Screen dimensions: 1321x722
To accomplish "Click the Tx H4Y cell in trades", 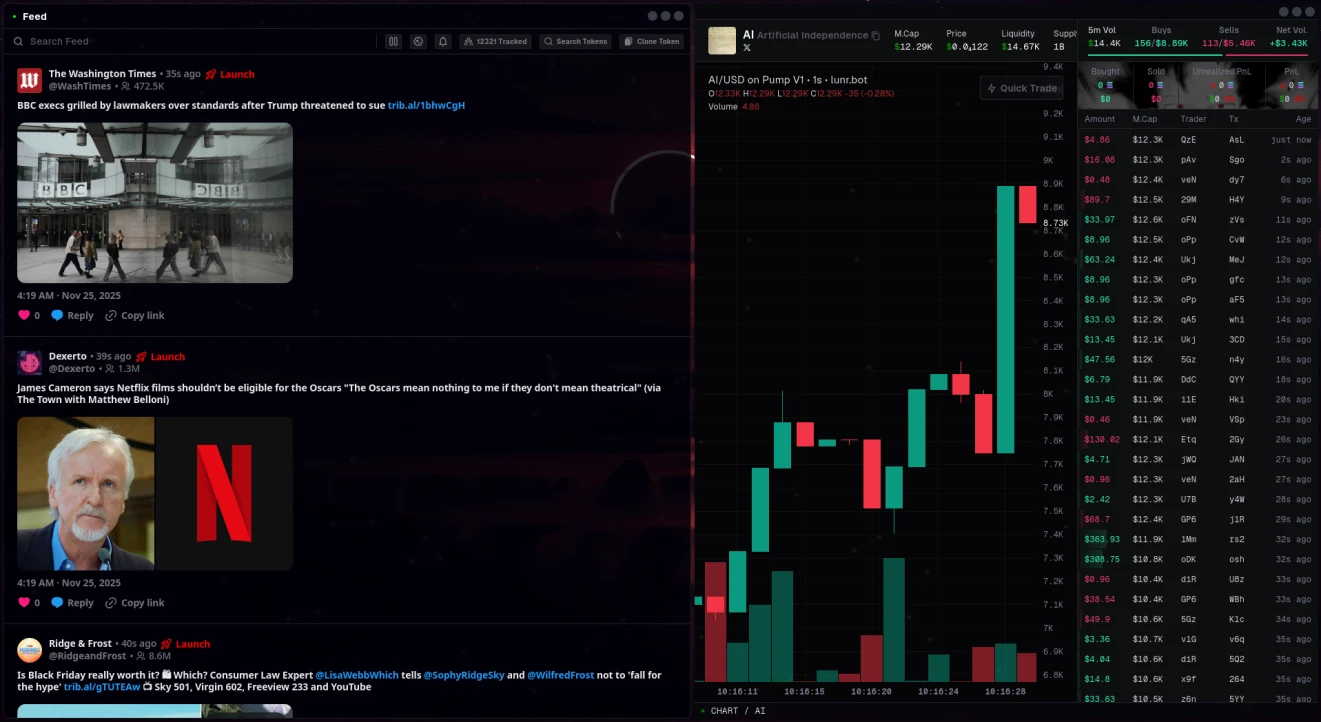I will 1236,200.
